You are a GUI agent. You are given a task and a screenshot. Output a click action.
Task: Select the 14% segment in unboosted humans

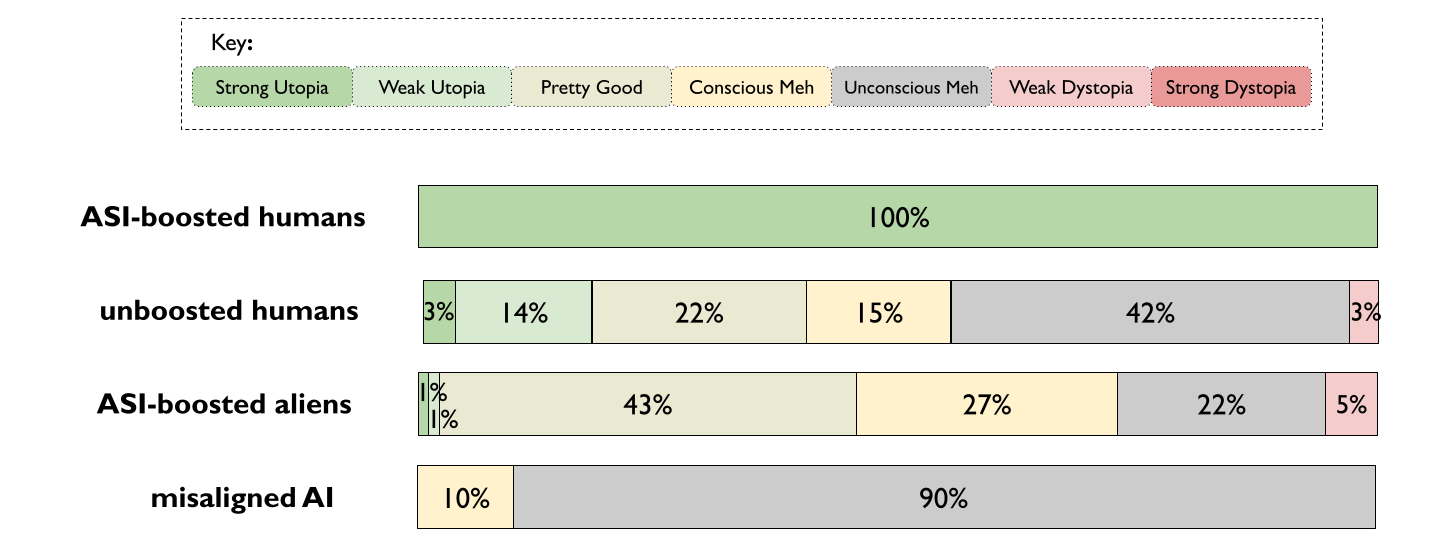click(524, 312)
